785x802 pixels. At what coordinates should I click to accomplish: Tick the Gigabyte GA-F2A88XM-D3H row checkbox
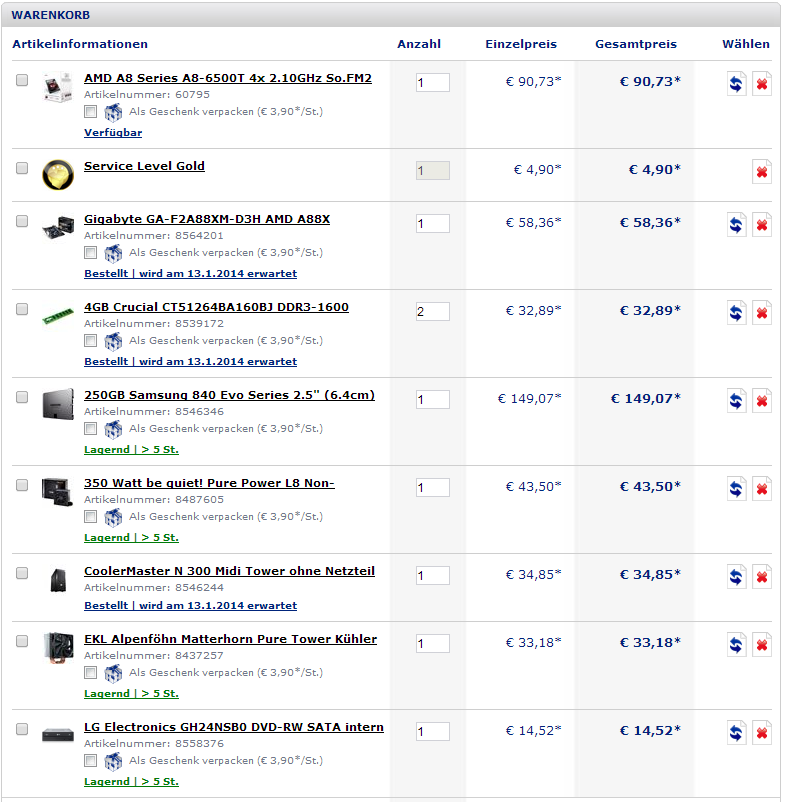(22, 221)
